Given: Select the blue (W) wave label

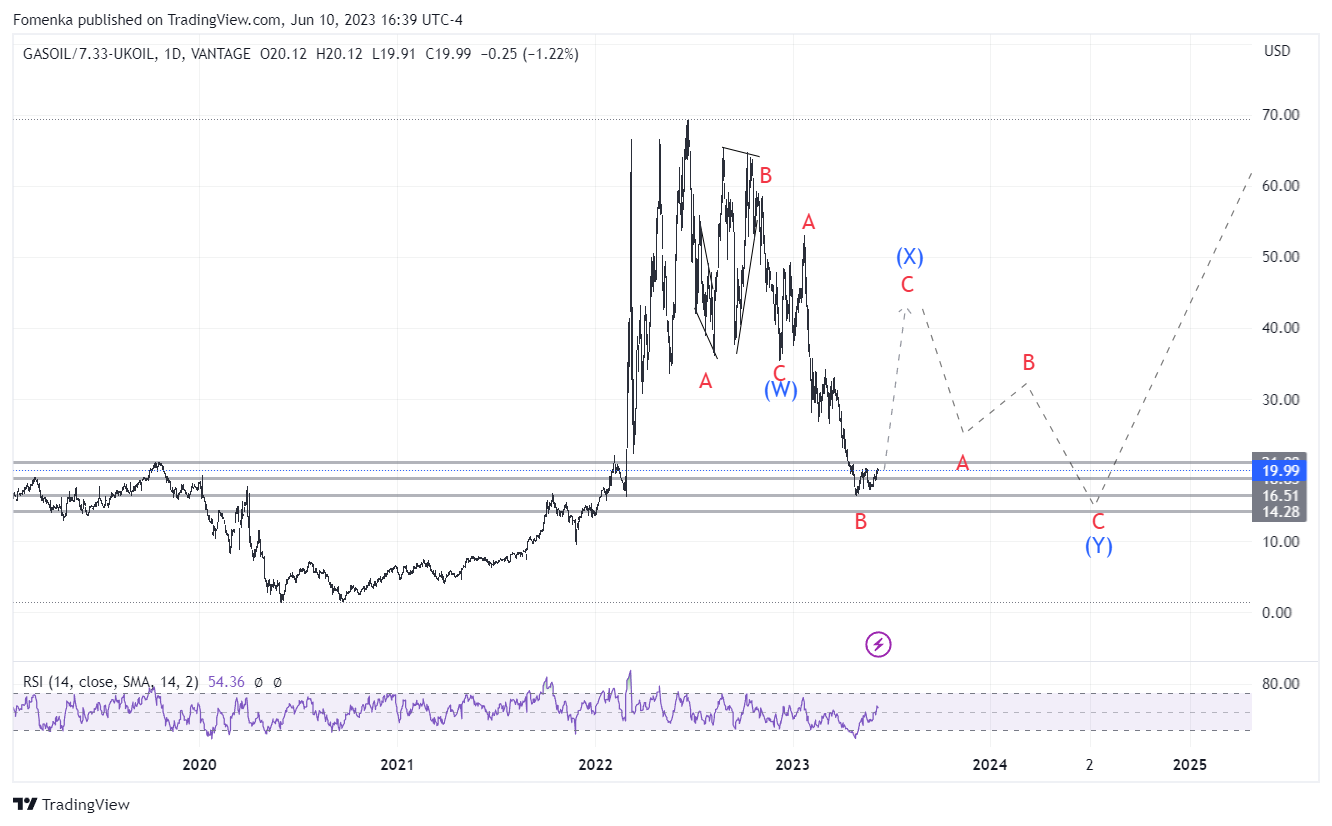Looking at the screenshot, I should pyautogui.click(x=781, y=391).
